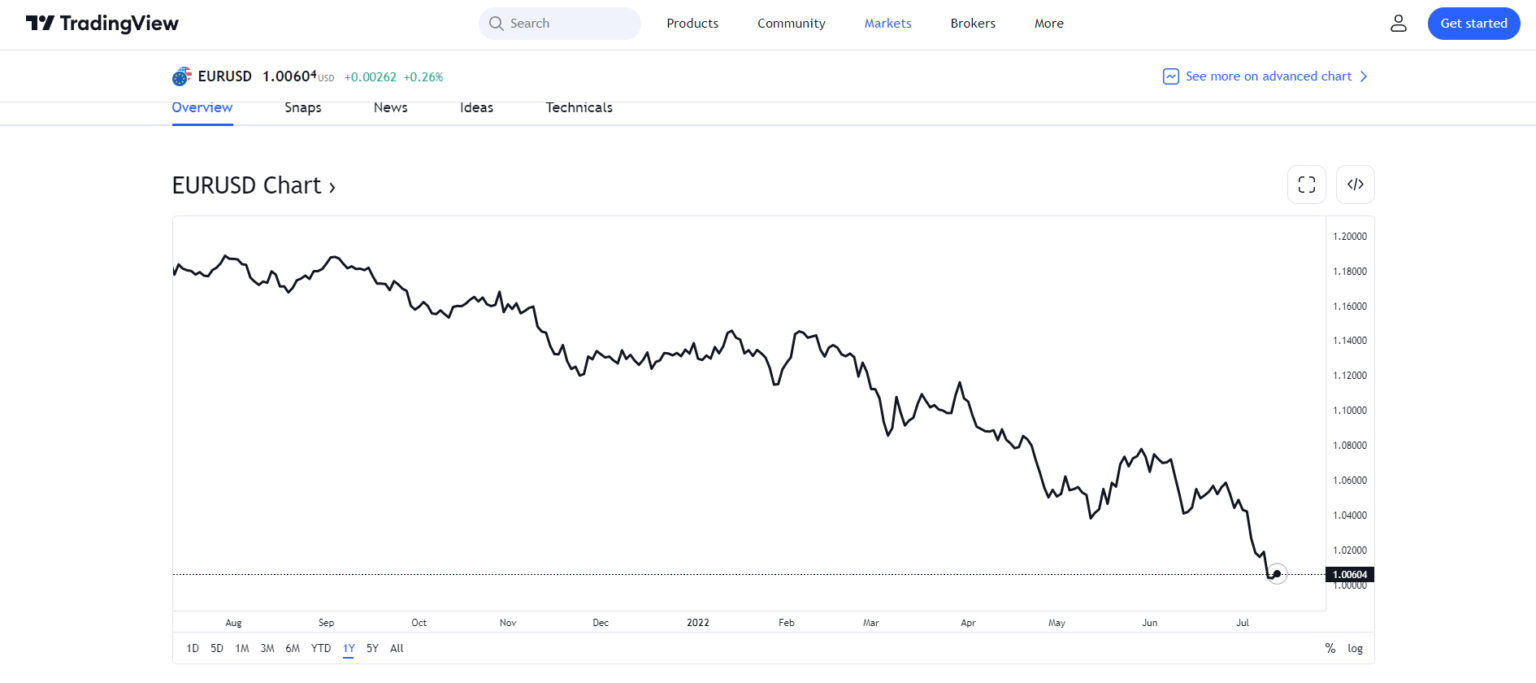Open See more on advanced chart link
Screen dimensions: 1536x683
coord(1266,76)
